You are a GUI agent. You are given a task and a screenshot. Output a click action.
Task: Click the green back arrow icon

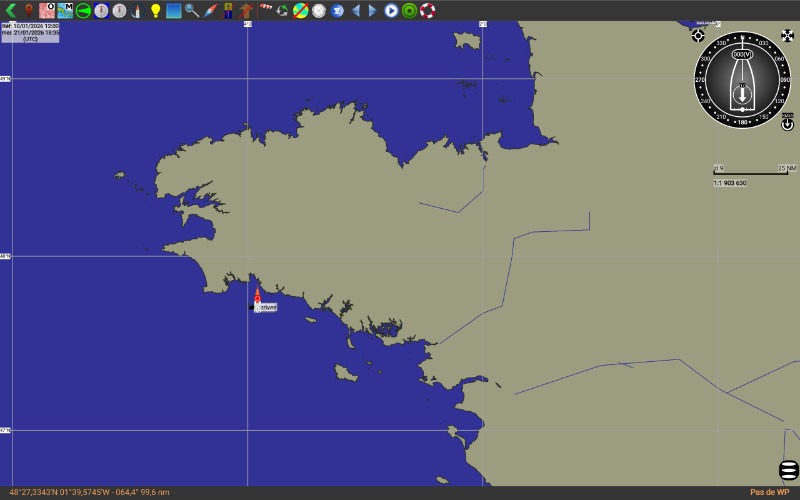tap(11, 10)
